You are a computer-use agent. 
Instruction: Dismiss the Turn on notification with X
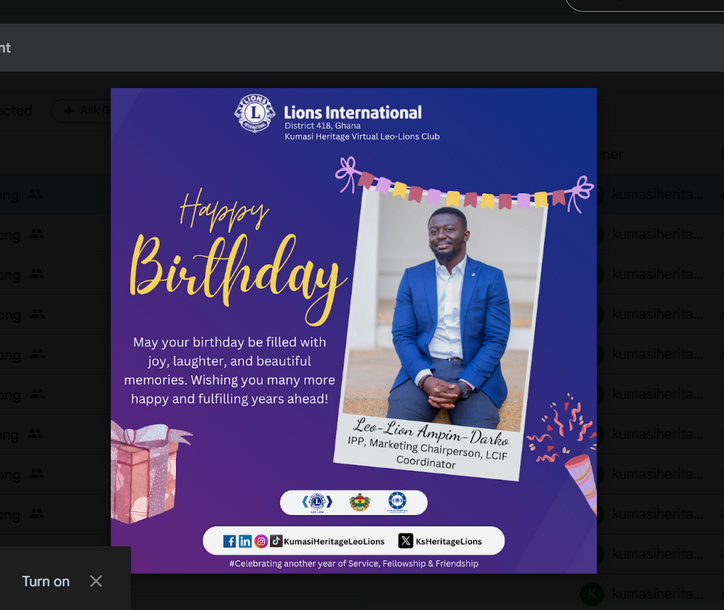pos(96,581)
